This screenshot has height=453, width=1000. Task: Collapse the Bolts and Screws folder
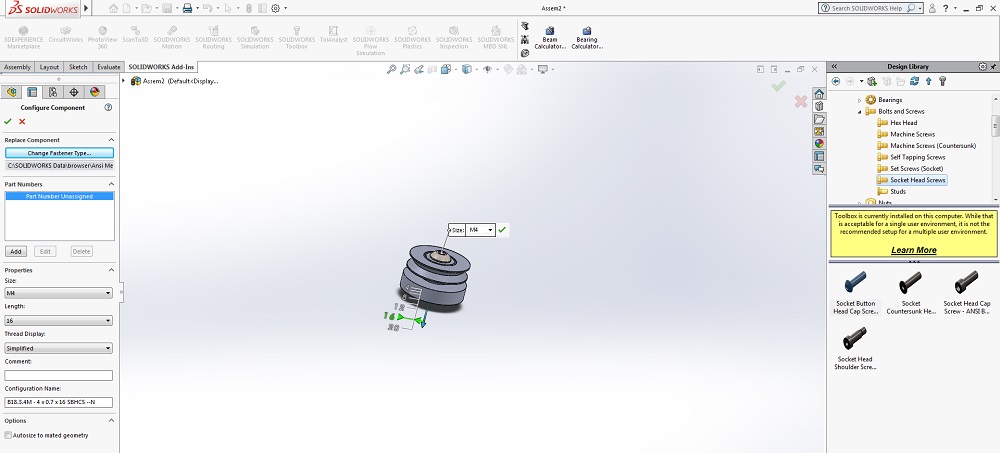point(860,112)
